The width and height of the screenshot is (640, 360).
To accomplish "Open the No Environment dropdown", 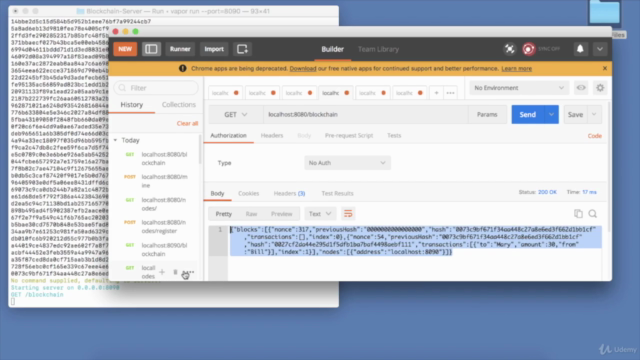I will [x=519, y=88].
